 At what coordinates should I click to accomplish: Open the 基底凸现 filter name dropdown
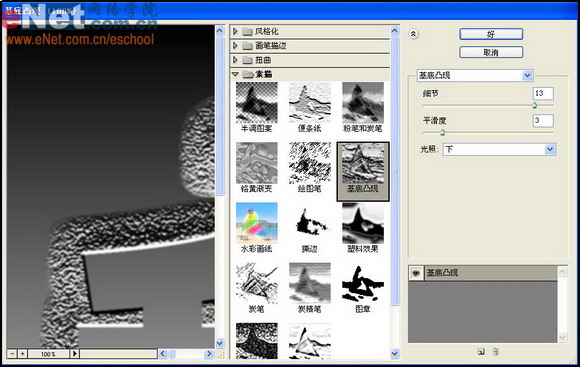pos(527,75)
